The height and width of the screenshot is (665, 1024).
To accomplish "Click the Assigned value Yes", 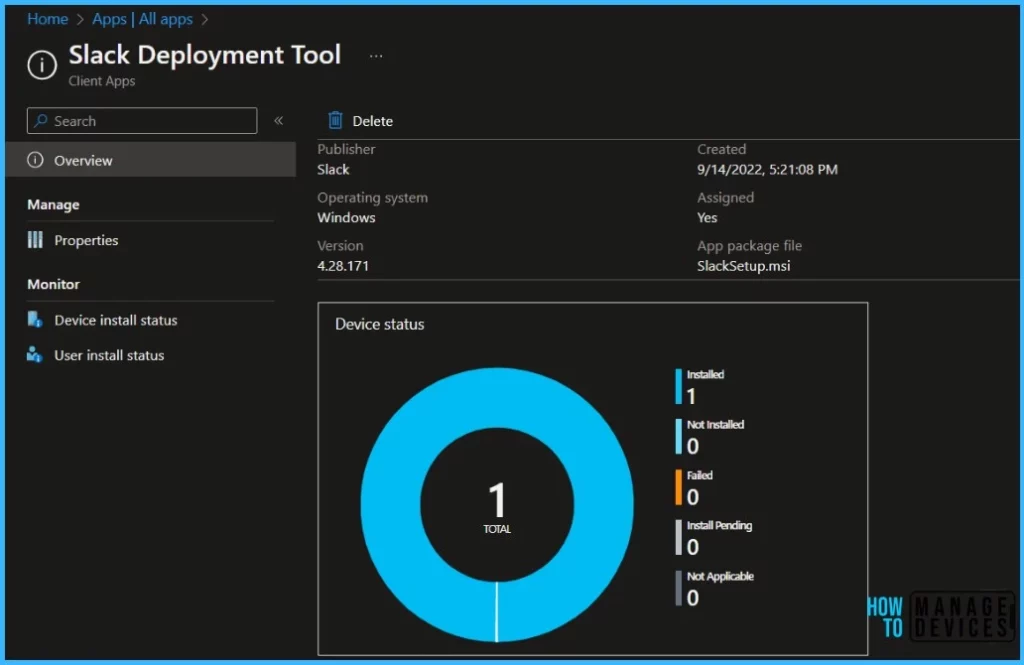I will [x=707, y=218].
